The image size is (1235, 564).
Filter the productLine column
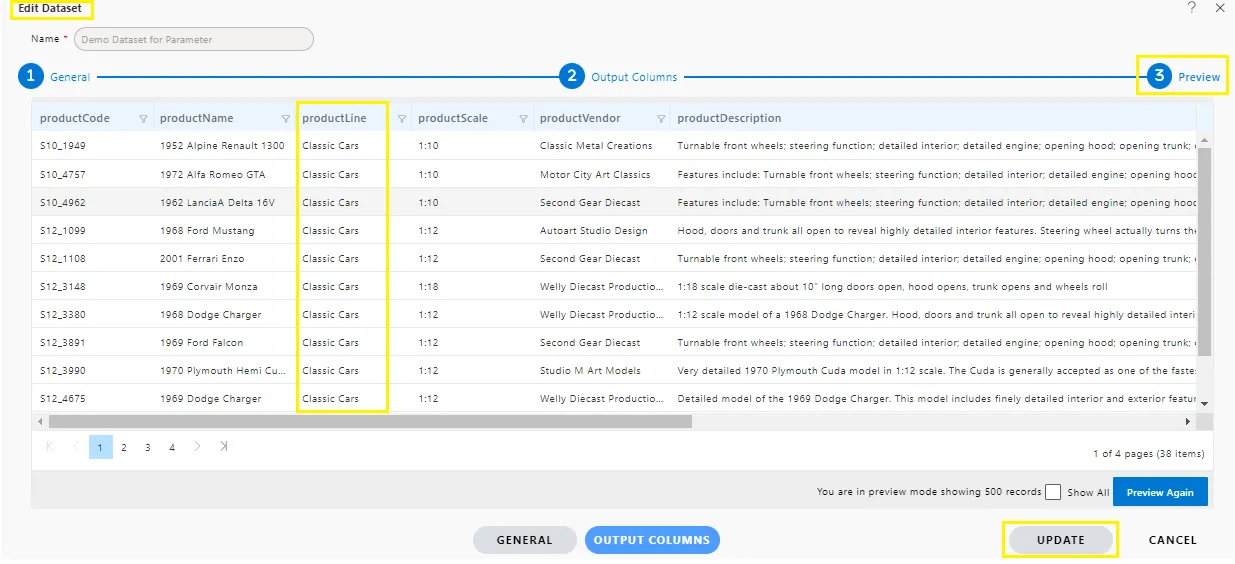[402, 119]
